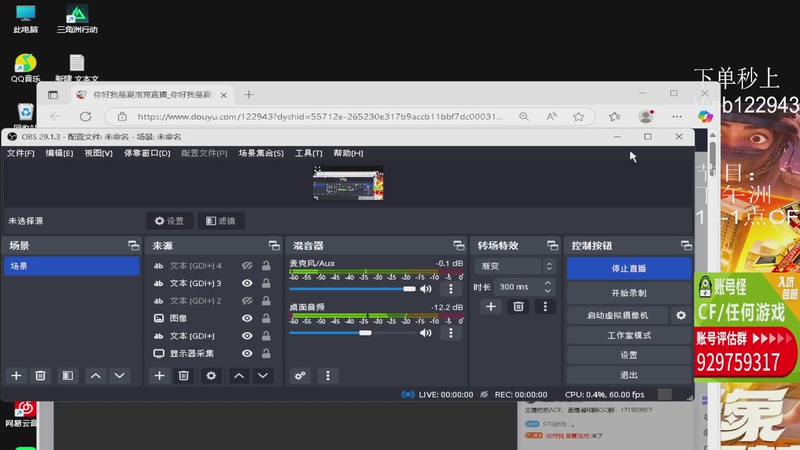Open advanced audio properties gears icon
The width and height of the screenshot is (800, 450).
click(x=300, y=376)
